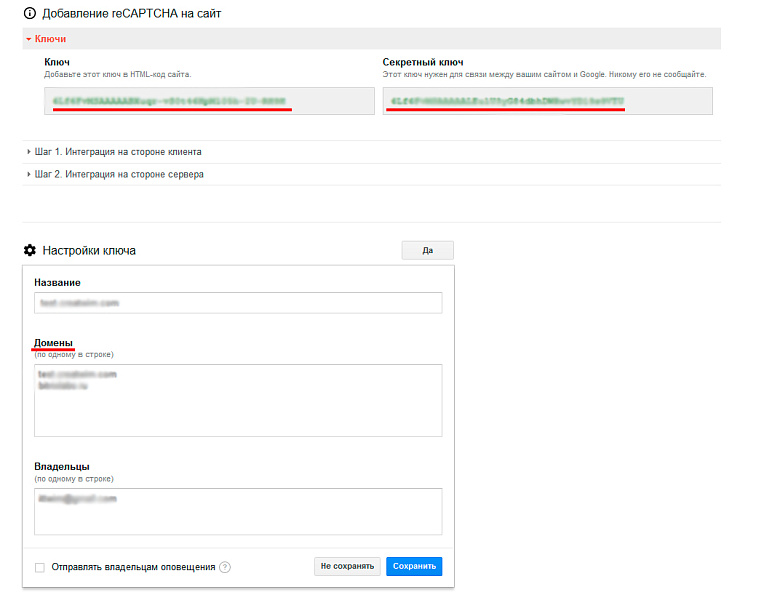
Task: Enable the Отправлять владельцам оповещения checkbox
Action: point(40,567)
